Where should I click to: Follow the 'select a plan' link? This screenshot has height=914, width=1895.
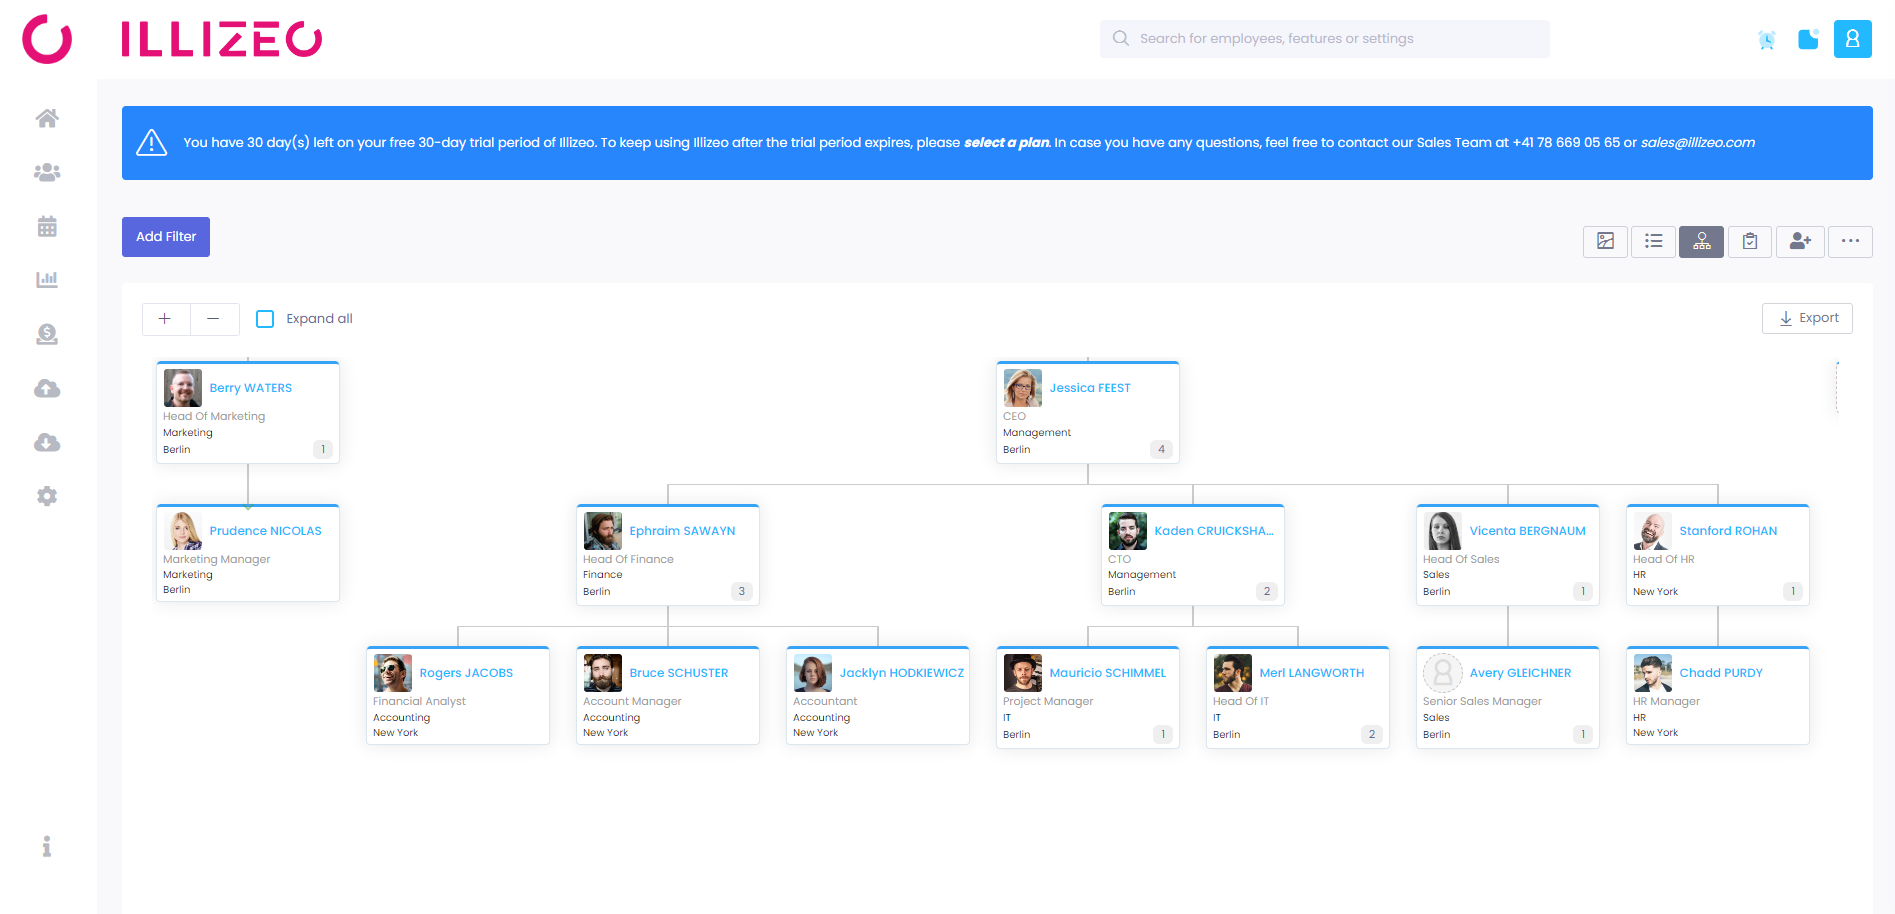(1006, 143)
